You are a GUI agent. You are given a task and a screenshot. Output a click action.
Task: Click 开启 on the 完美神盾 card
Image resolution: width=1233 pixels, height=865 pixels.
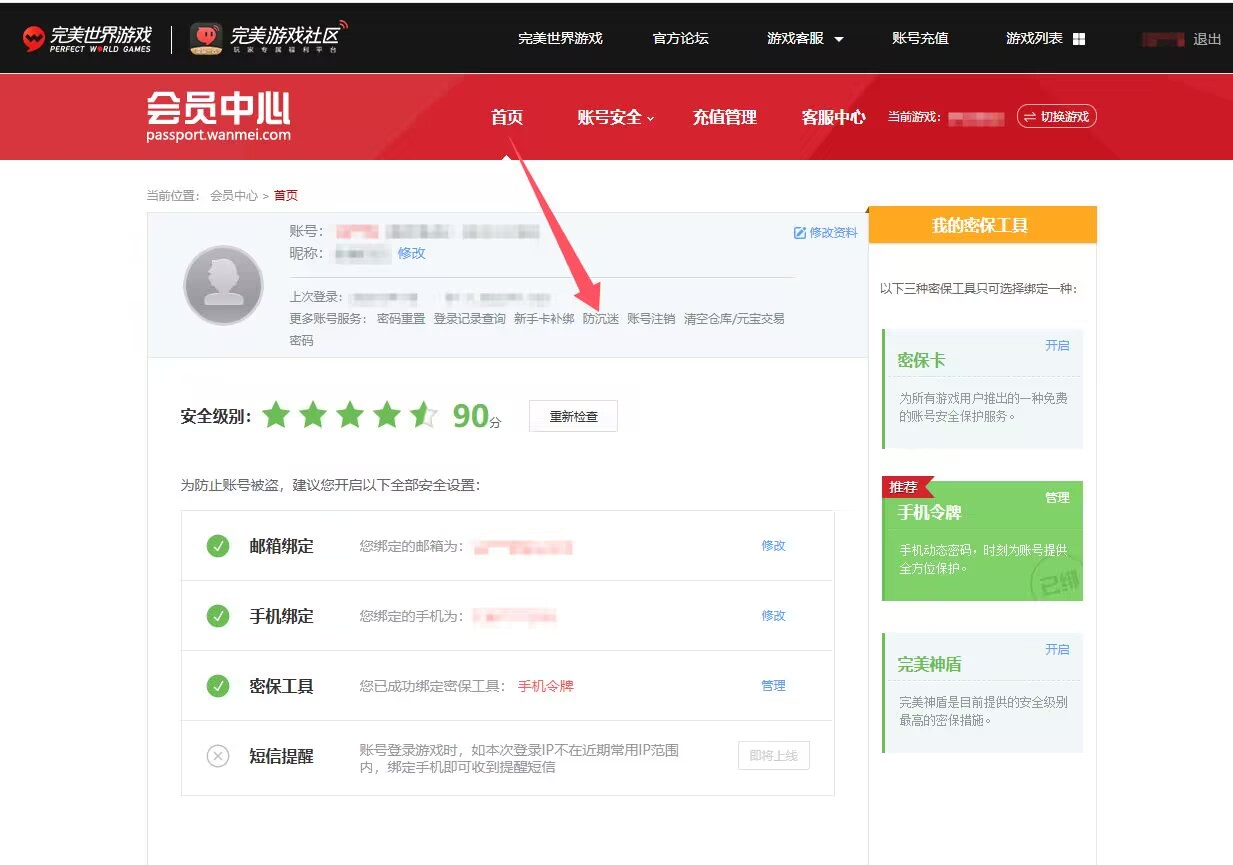click(x=1057, y=649)
